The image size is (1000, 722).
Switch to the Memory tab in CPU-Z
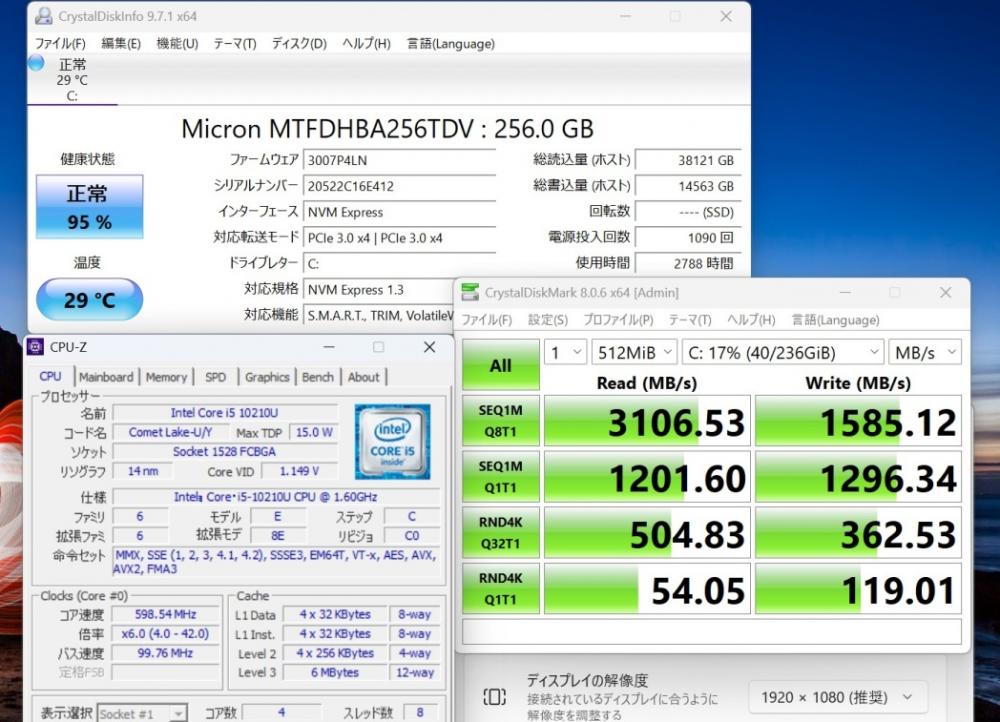[x=166, y=377]
